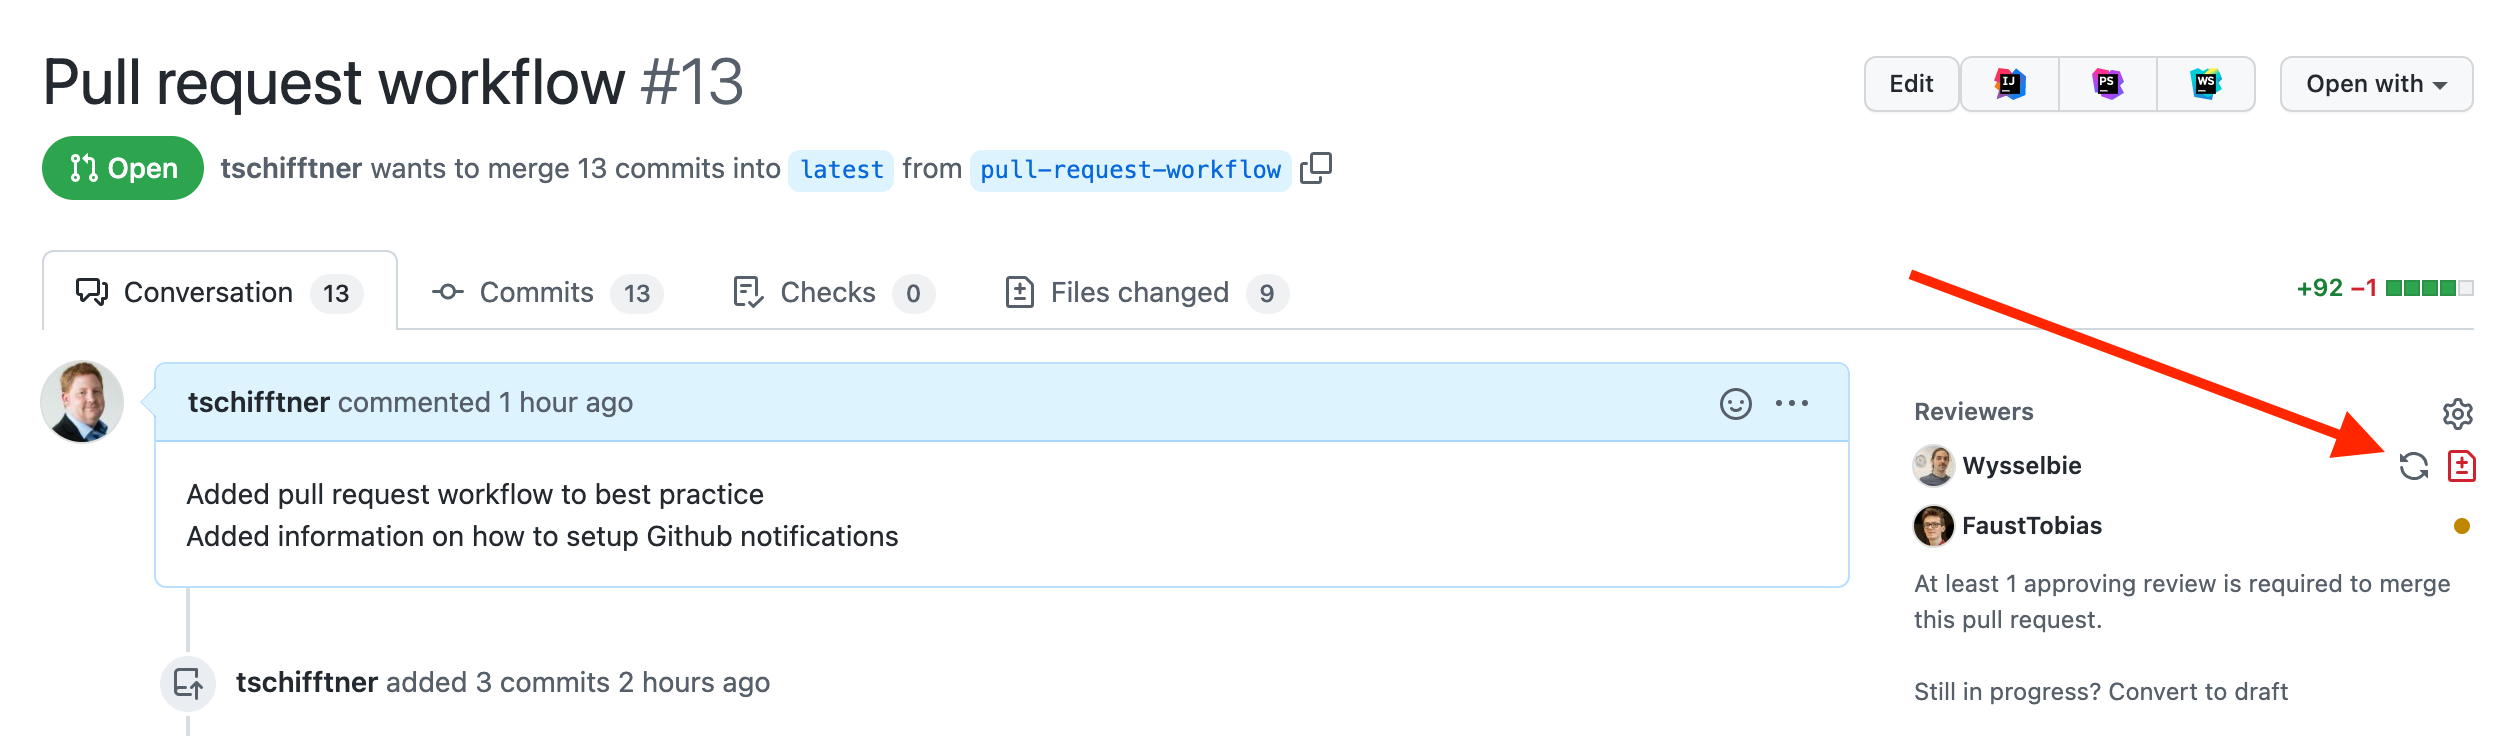Image resolution: width=2506 pixels, height=736 pixels.
Task: Copy the pull-request-workflow branch name
Action: coord(1316,168)
